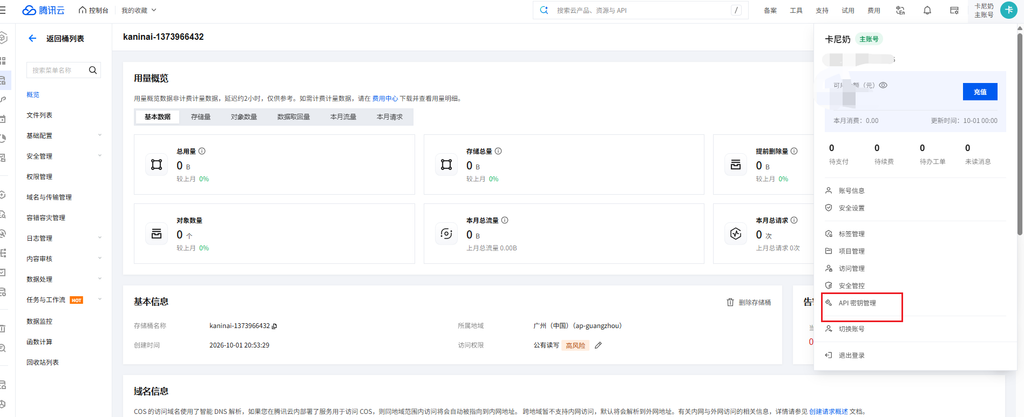1024x417 pixels.
Task: Go to 控制台 console home
Action: (x=93, y=10)
